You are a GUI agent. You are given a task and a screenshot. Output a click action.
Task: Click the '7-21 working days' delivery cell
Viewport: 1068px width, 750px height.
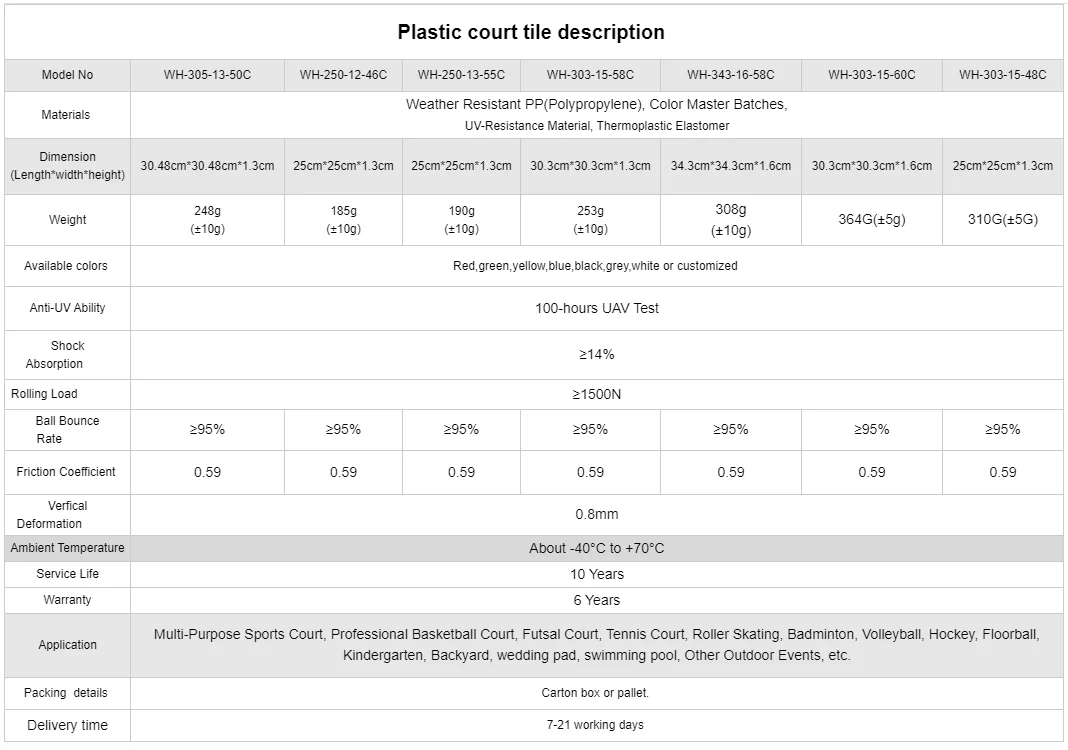click(595, 725)
